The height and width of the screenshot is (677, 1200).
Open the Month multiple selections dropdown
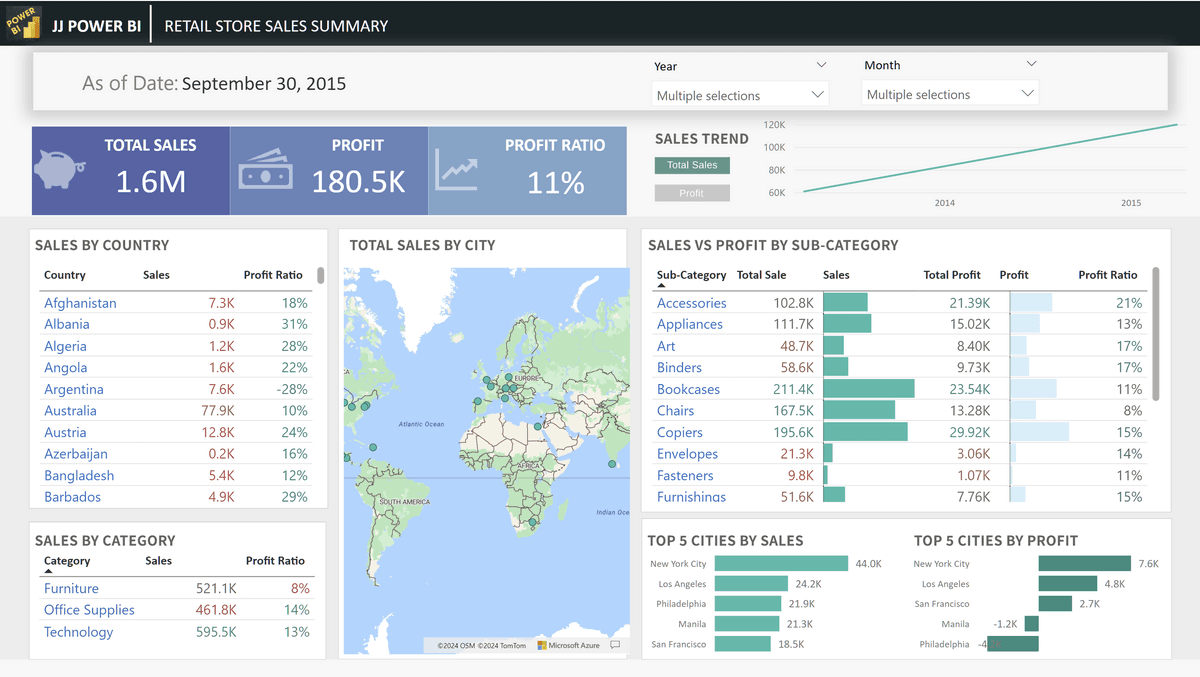[950, 94]
